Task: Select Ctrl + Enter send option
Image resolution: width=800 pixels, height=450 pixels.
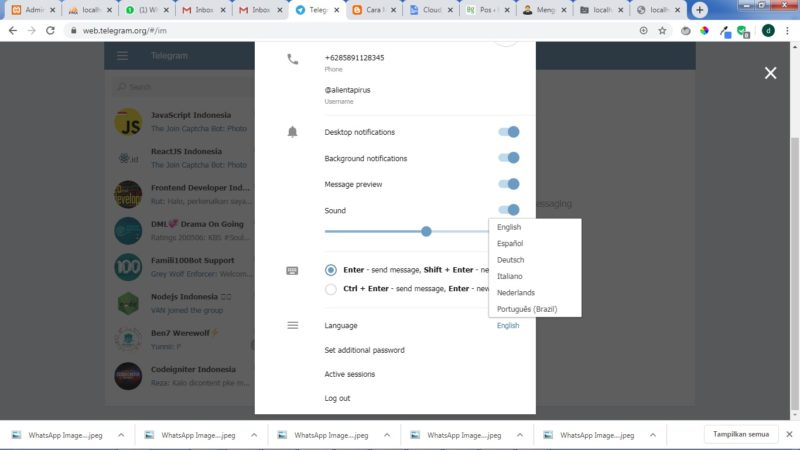Action: (x=331, y=289)
